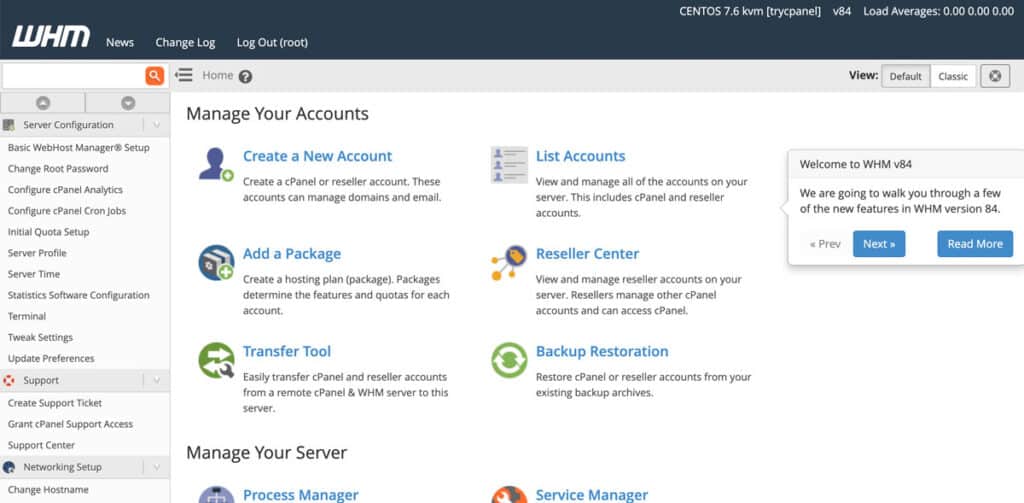Click the Service Manager wrench icon
The width and height of the screenshot is (1024, 503).
click(509, 495)
